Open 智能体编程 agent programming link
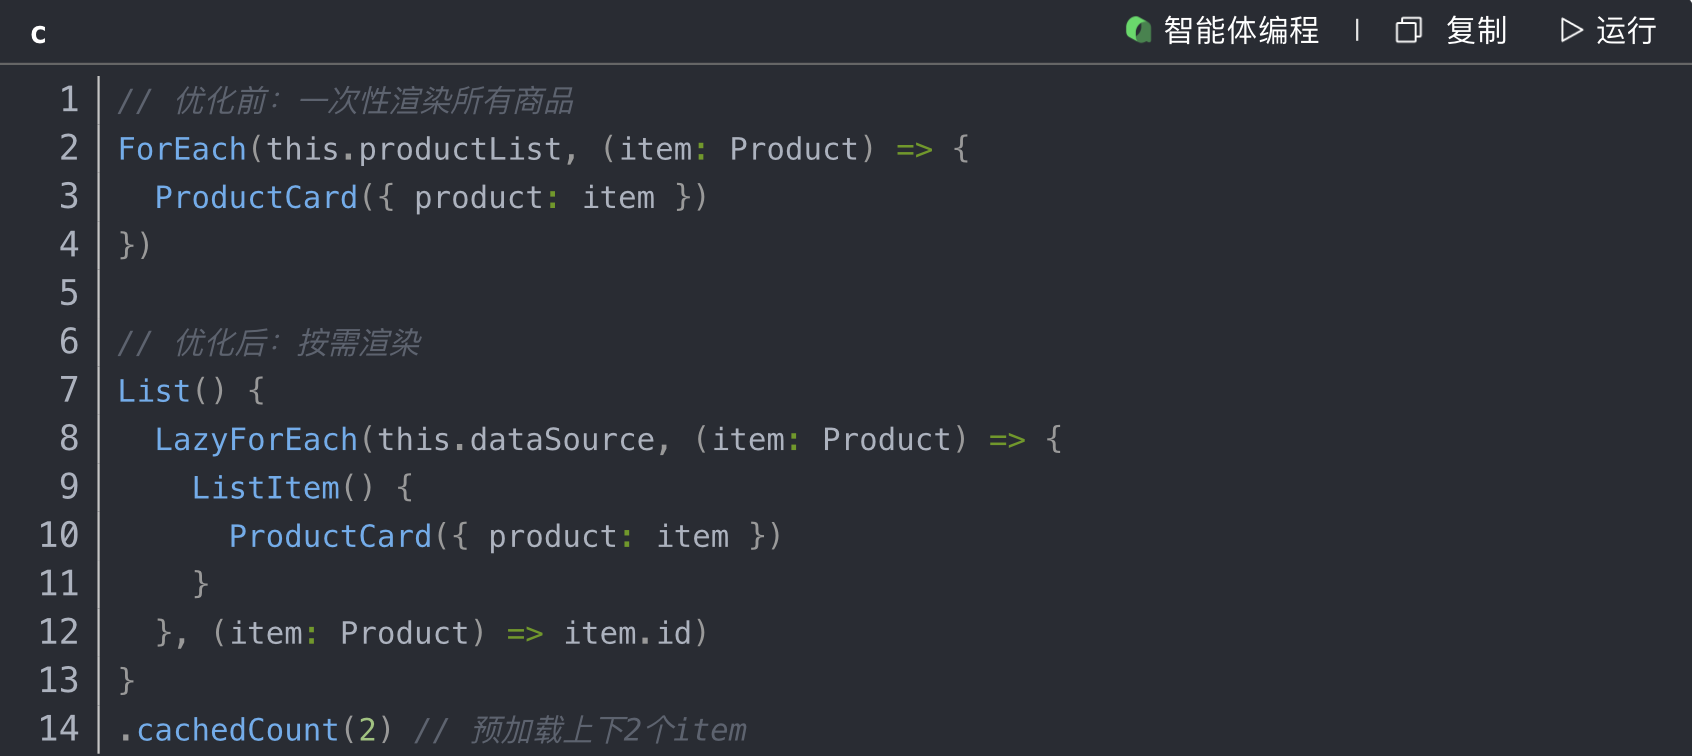 pyautogui.click(x=1240, y=31)
